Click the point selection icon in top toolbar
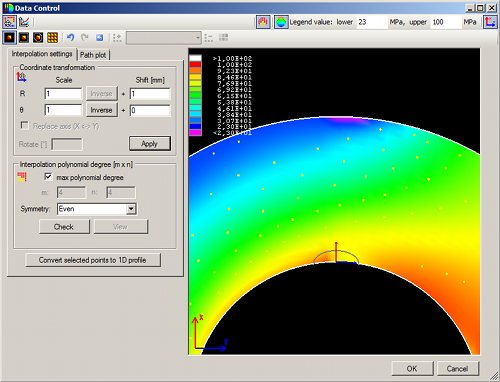 pos(9,22)
